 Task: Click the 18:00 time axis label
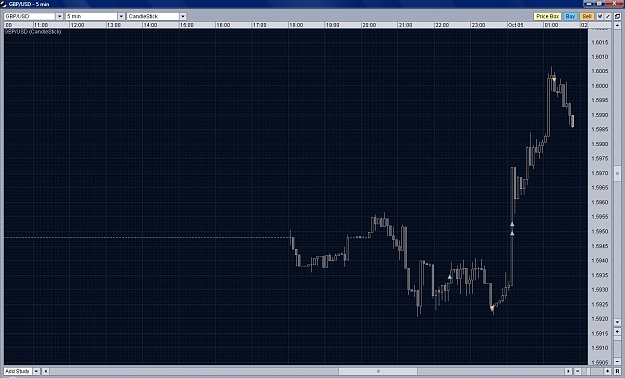coord(296,25)
